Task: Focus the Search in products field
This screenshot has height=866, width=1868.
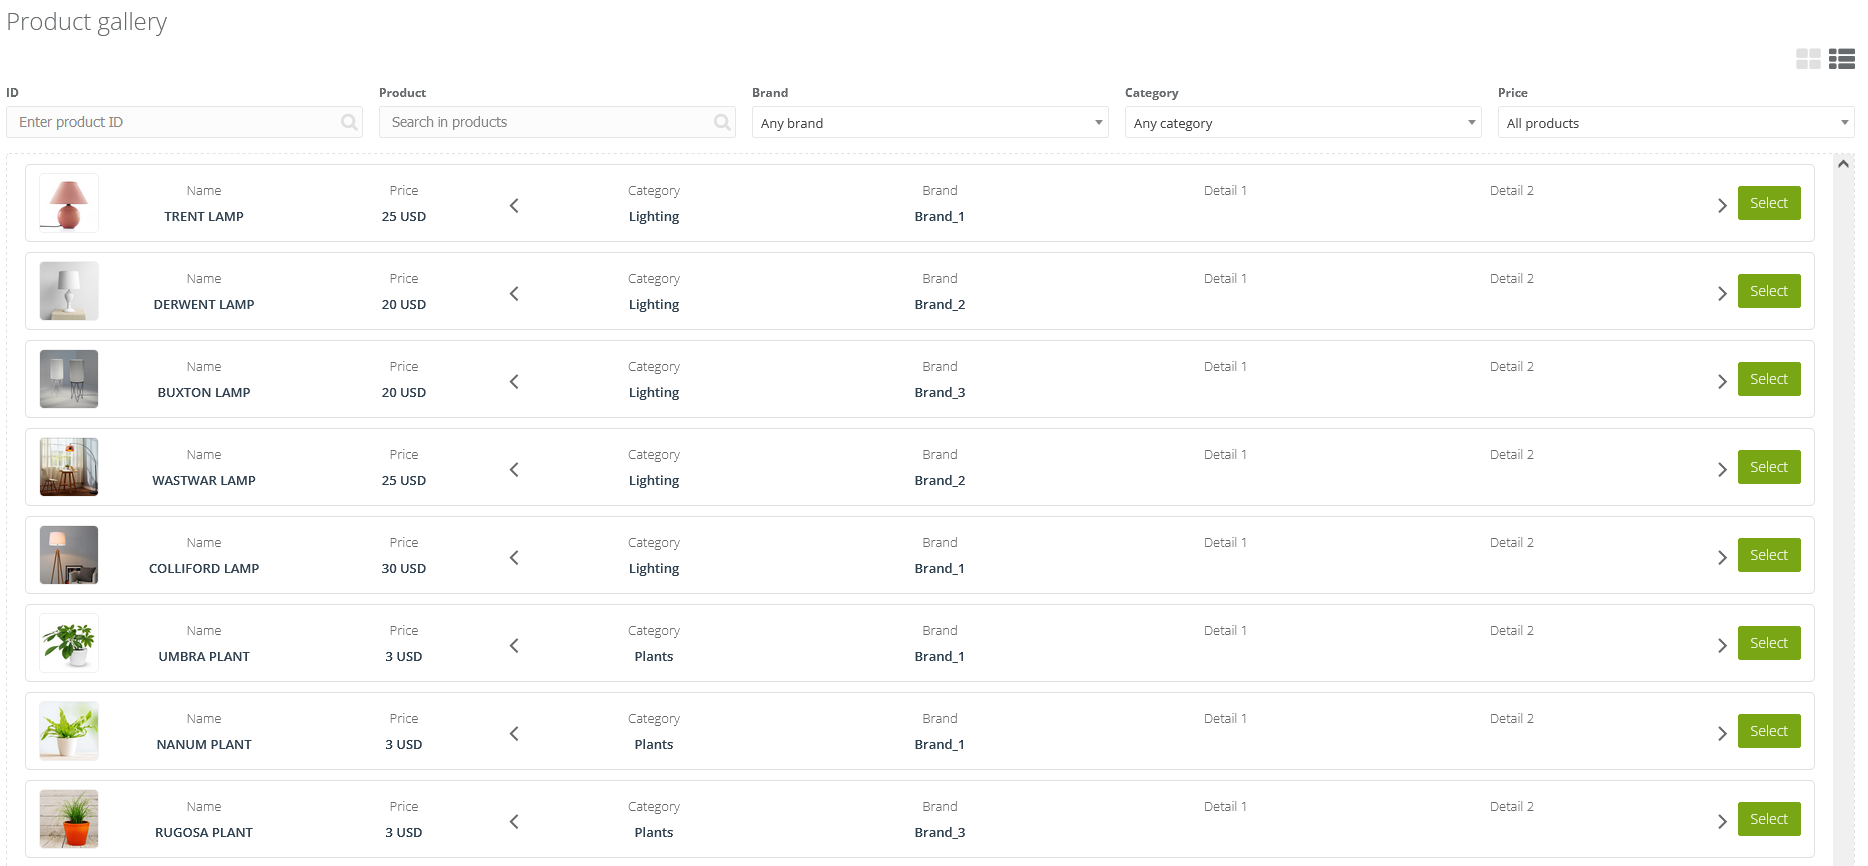Action: pyautogui.click(x=557, y=122)
